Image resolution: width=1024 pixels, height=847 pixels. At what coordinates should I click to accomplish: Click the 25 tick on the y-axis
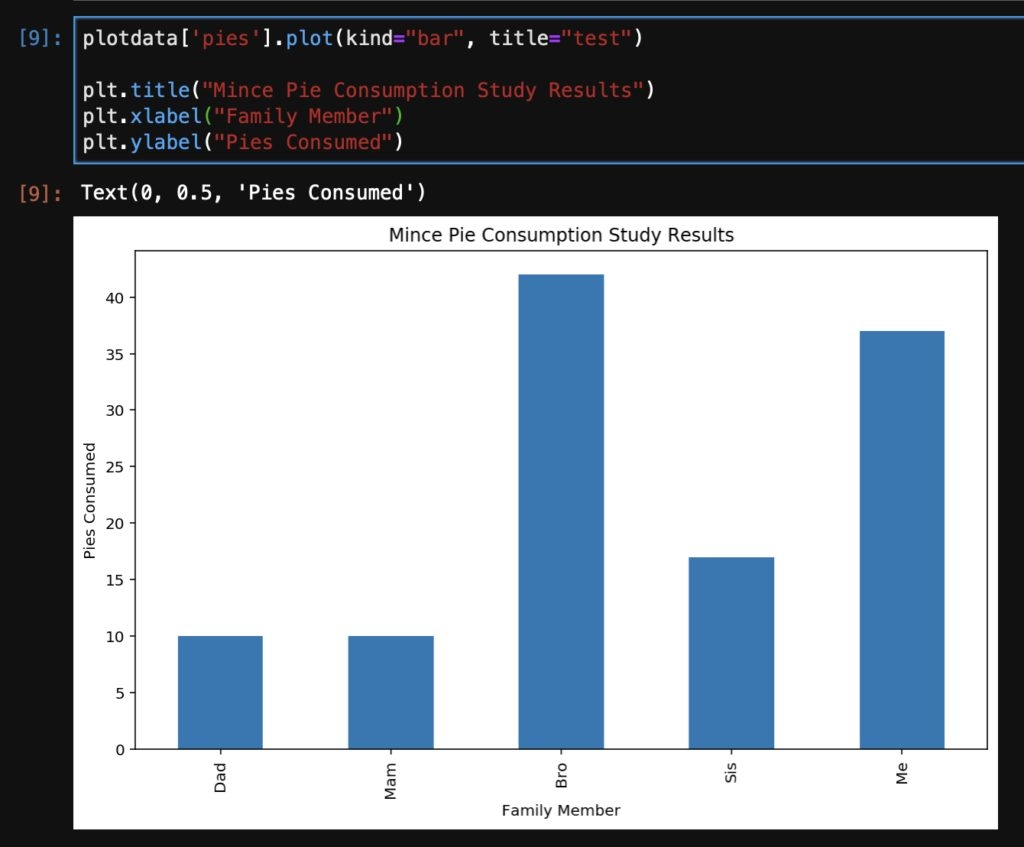coord(115,467)
